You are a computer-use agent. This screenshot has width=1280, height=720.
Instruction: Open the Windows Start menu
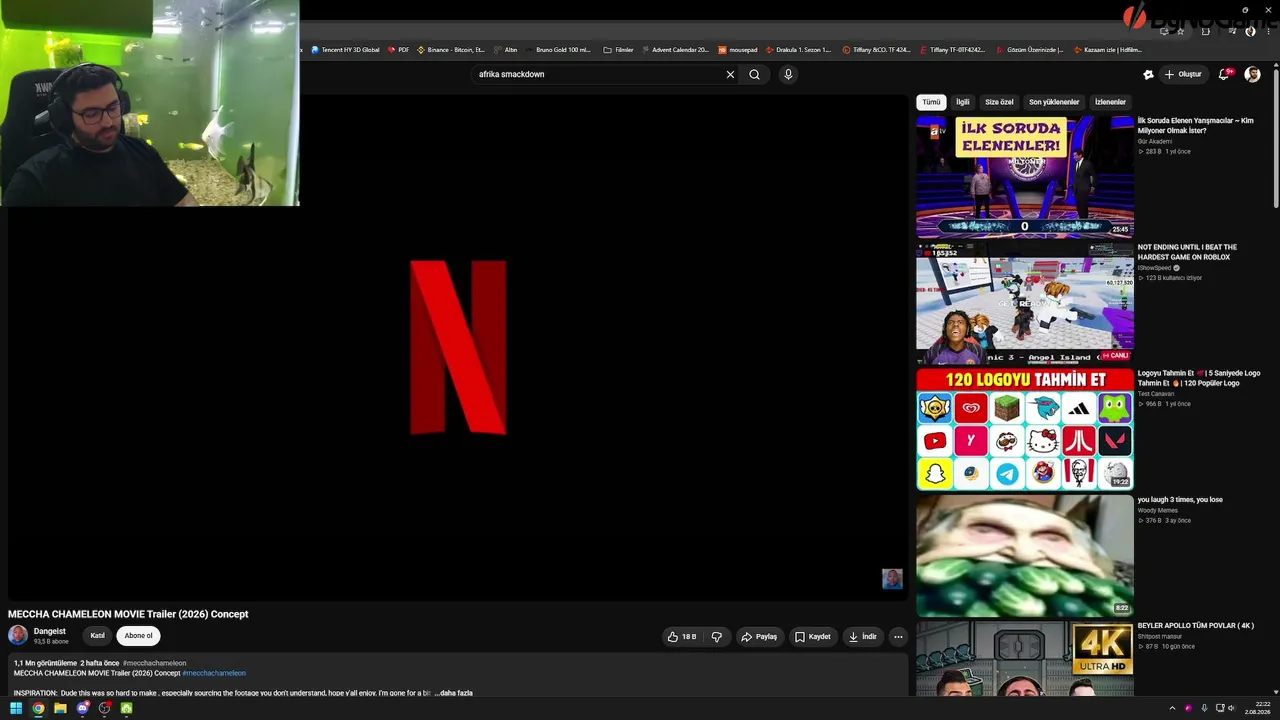[x=16, y=708]
